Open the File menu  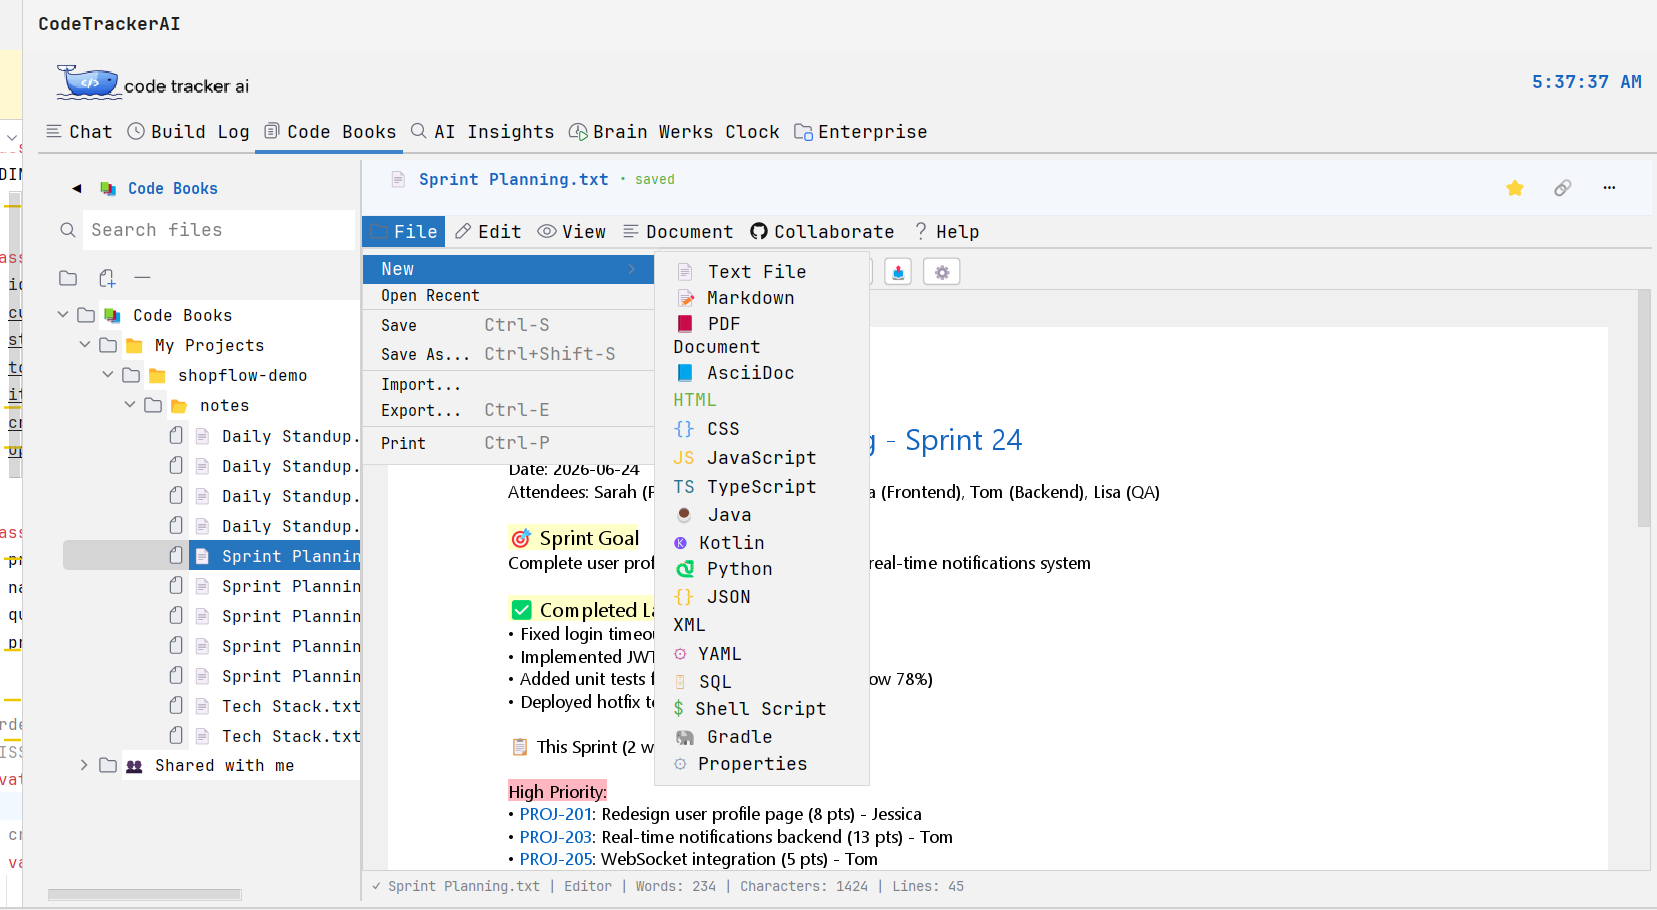(x=405, y=232)
